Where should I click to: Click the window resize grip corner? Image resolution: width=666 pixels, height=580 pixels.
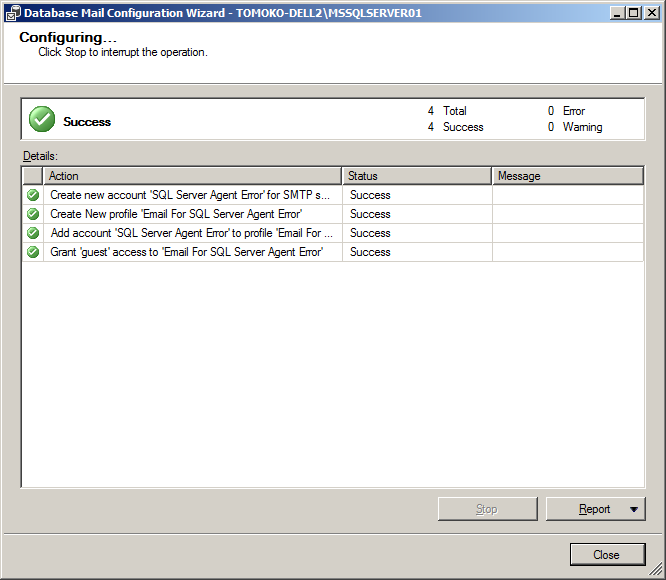657,570
